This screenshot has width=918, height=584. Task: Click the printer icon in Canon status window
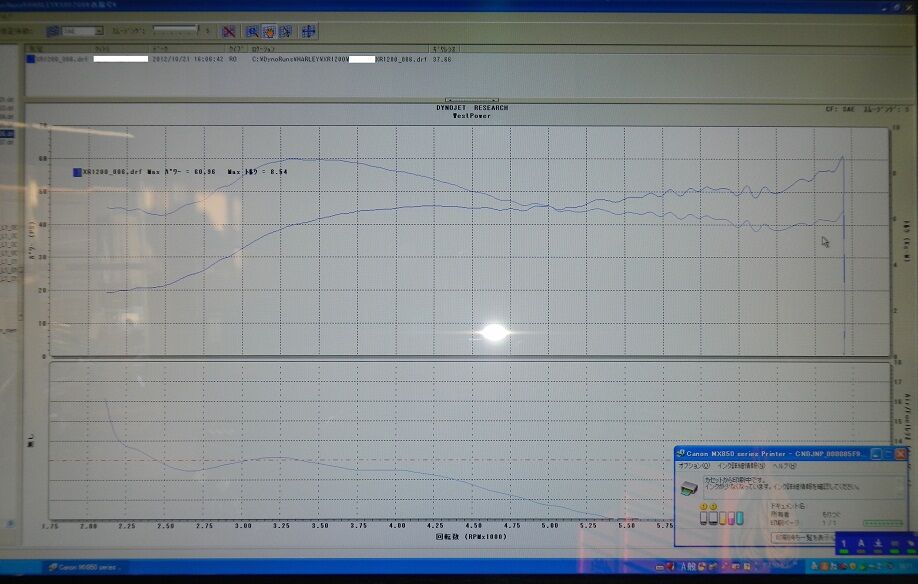click(689, 488)
